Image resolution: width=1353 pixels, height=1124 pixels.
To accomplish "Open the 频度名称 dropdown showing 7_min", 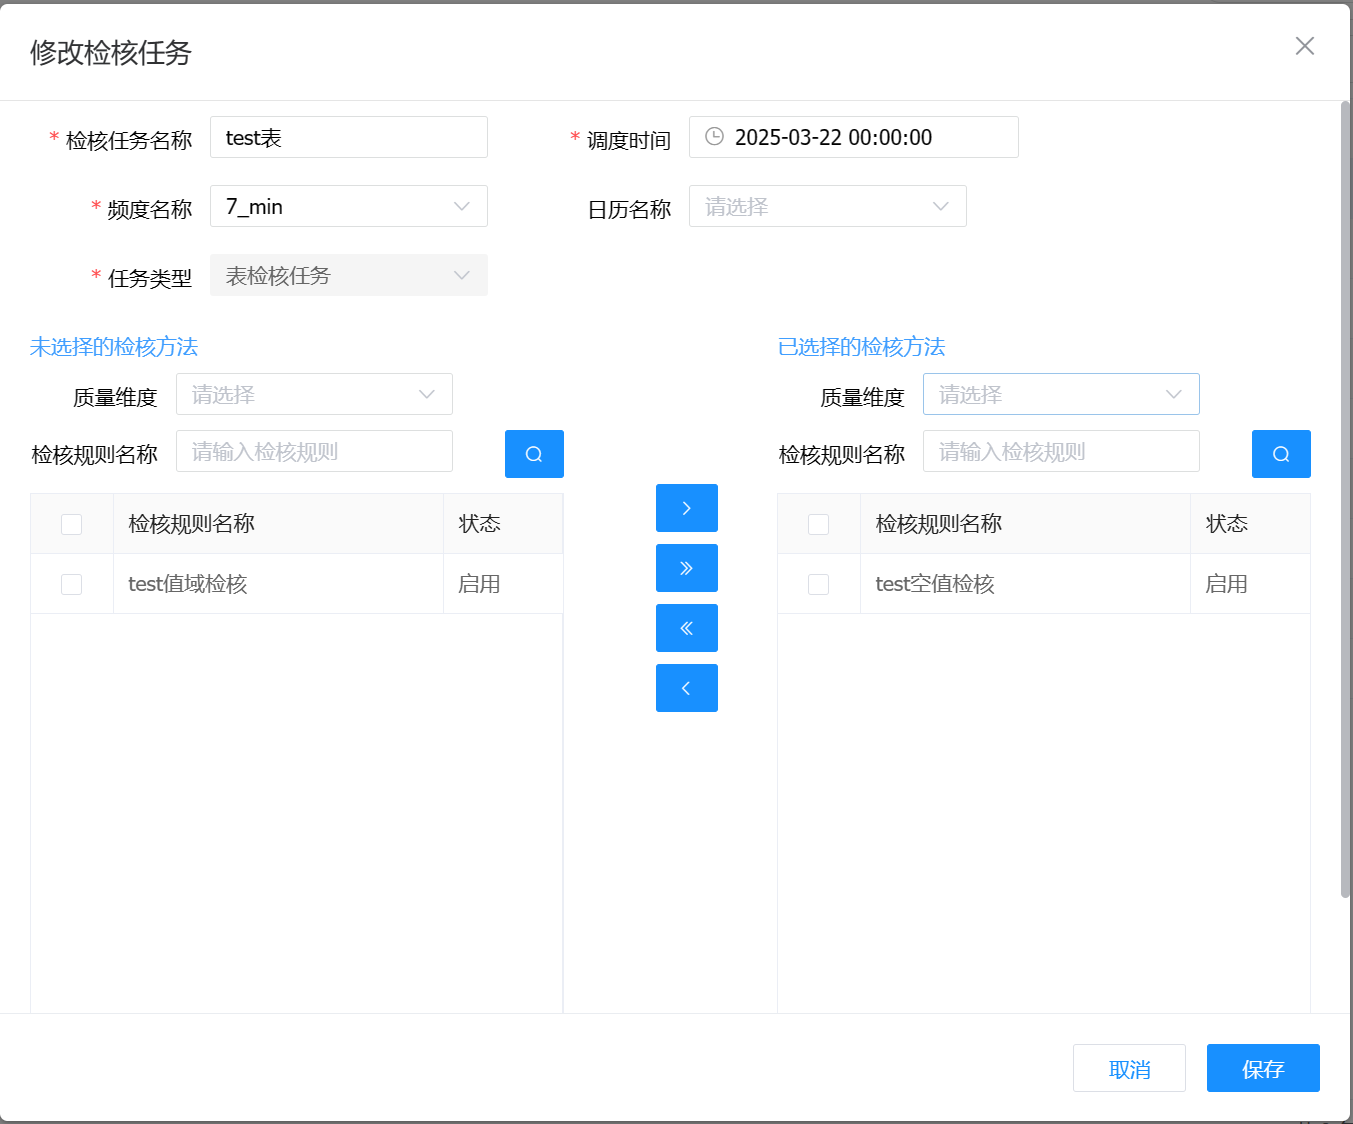I will click(348, 206).
